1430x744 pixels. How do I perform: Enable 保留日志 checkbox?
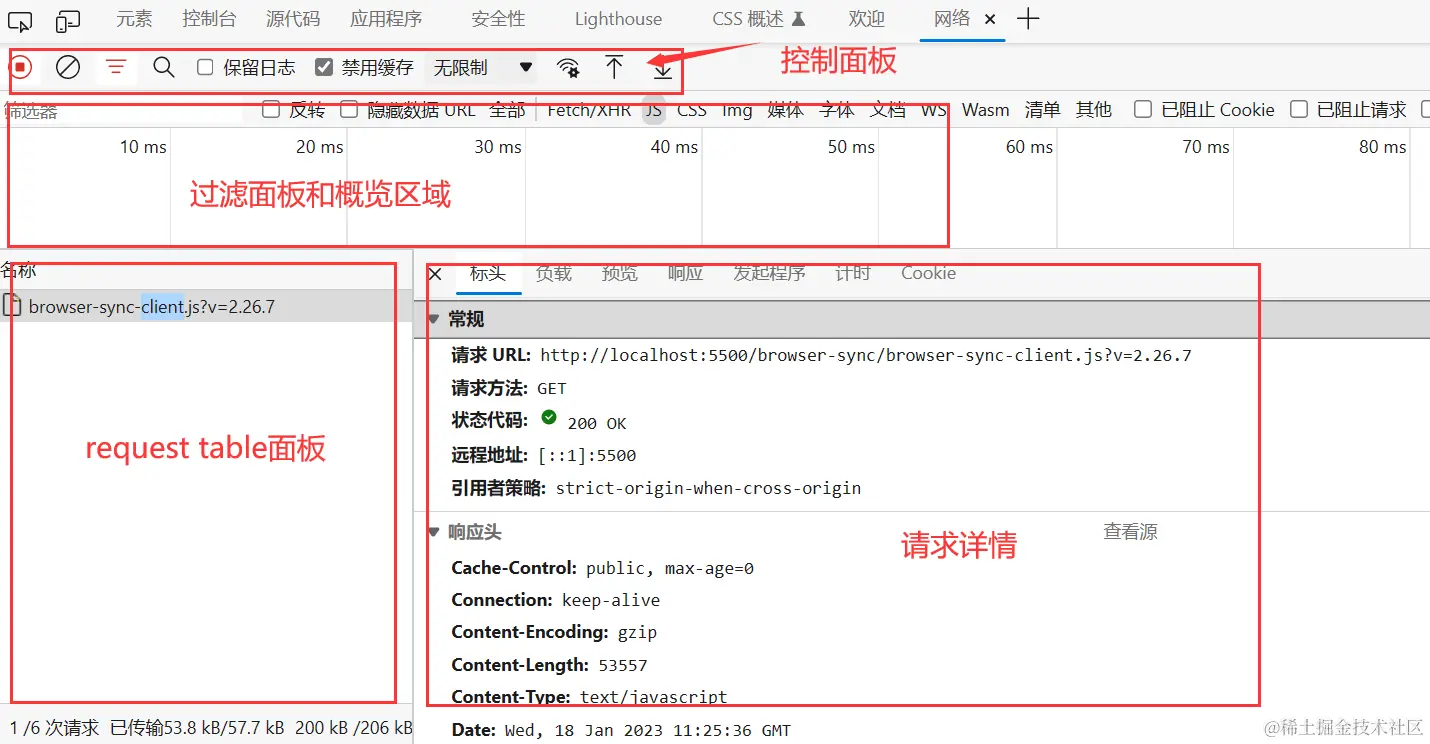tap(205, 67)
